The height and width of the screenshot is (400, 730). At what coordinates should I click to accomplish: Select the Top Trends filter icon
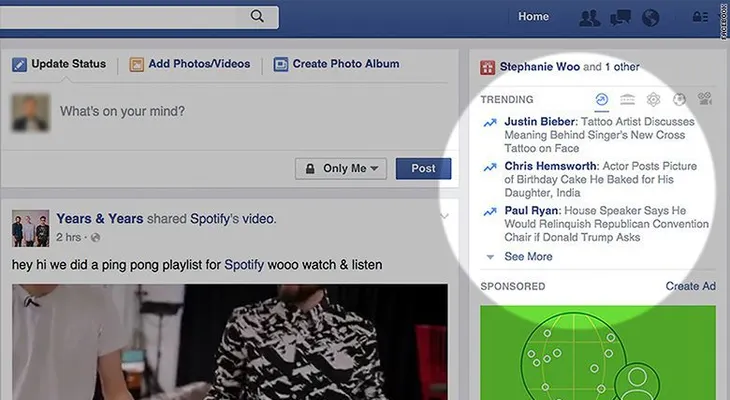[x=602, y=99]
